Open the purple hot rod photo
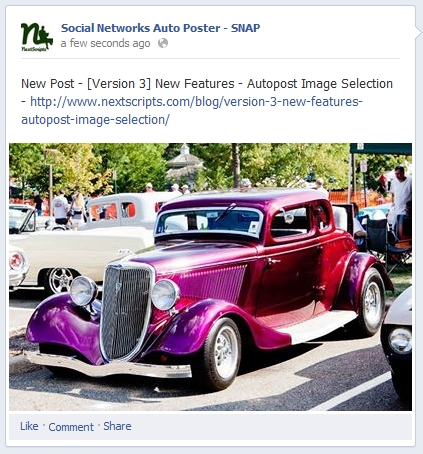The height and width of the screenshot is (454, 423). (x=210, y=277)
